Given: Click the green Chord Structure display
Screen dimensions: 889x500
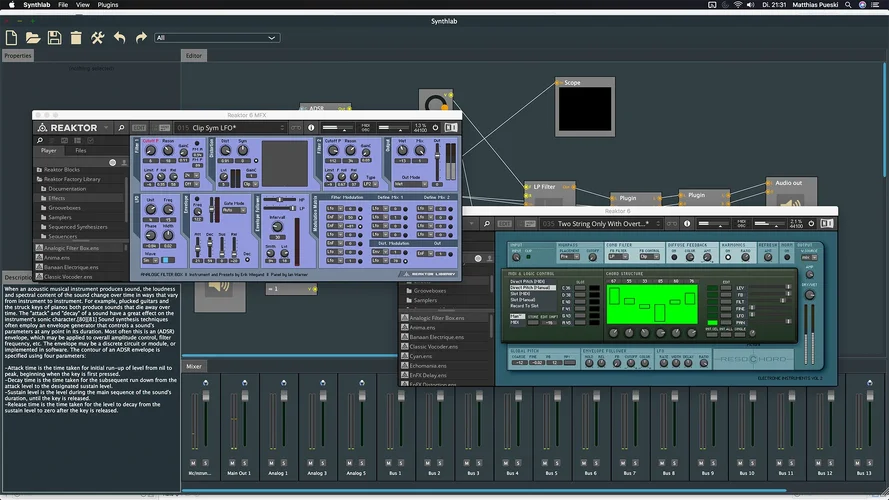Looking at the screenshot, I should (x=652, y=304).
